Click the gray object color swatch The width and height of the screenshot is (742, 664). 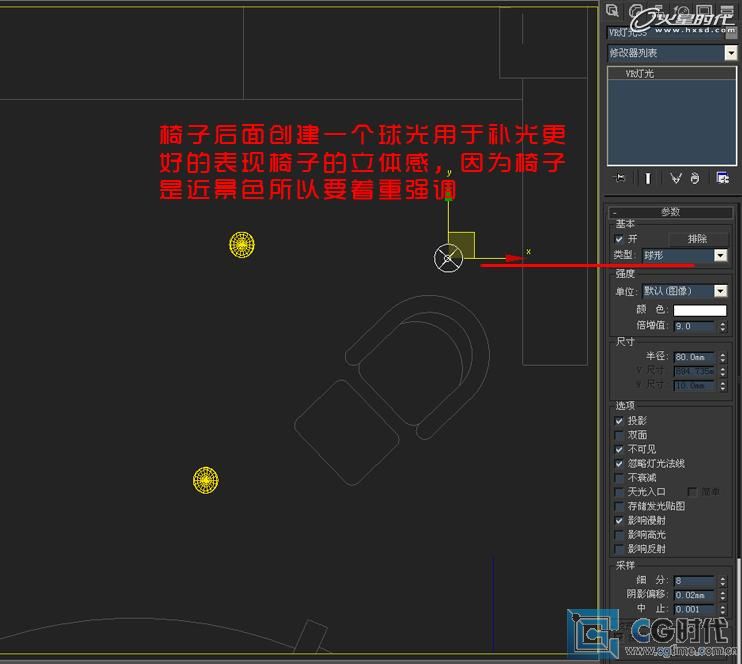click(x=731, y=33)
